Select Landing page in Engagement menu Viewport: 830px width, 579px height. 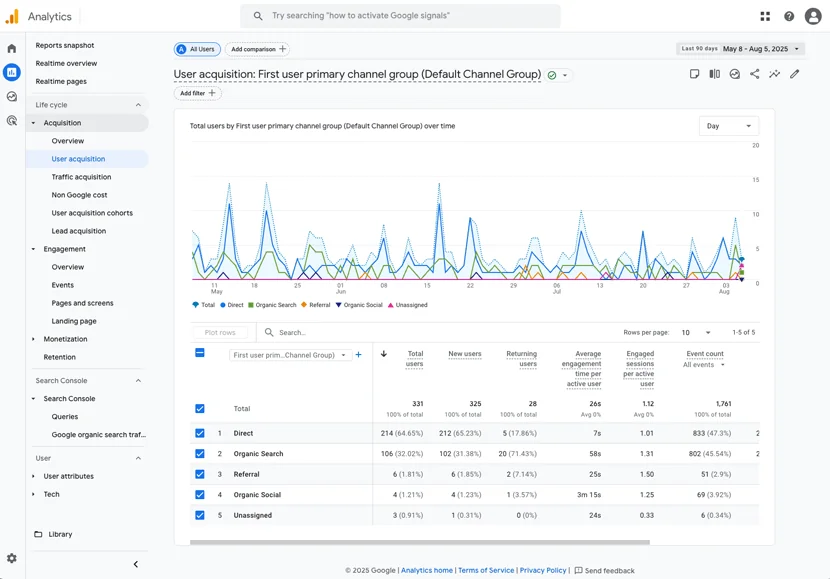pos(74,321)
